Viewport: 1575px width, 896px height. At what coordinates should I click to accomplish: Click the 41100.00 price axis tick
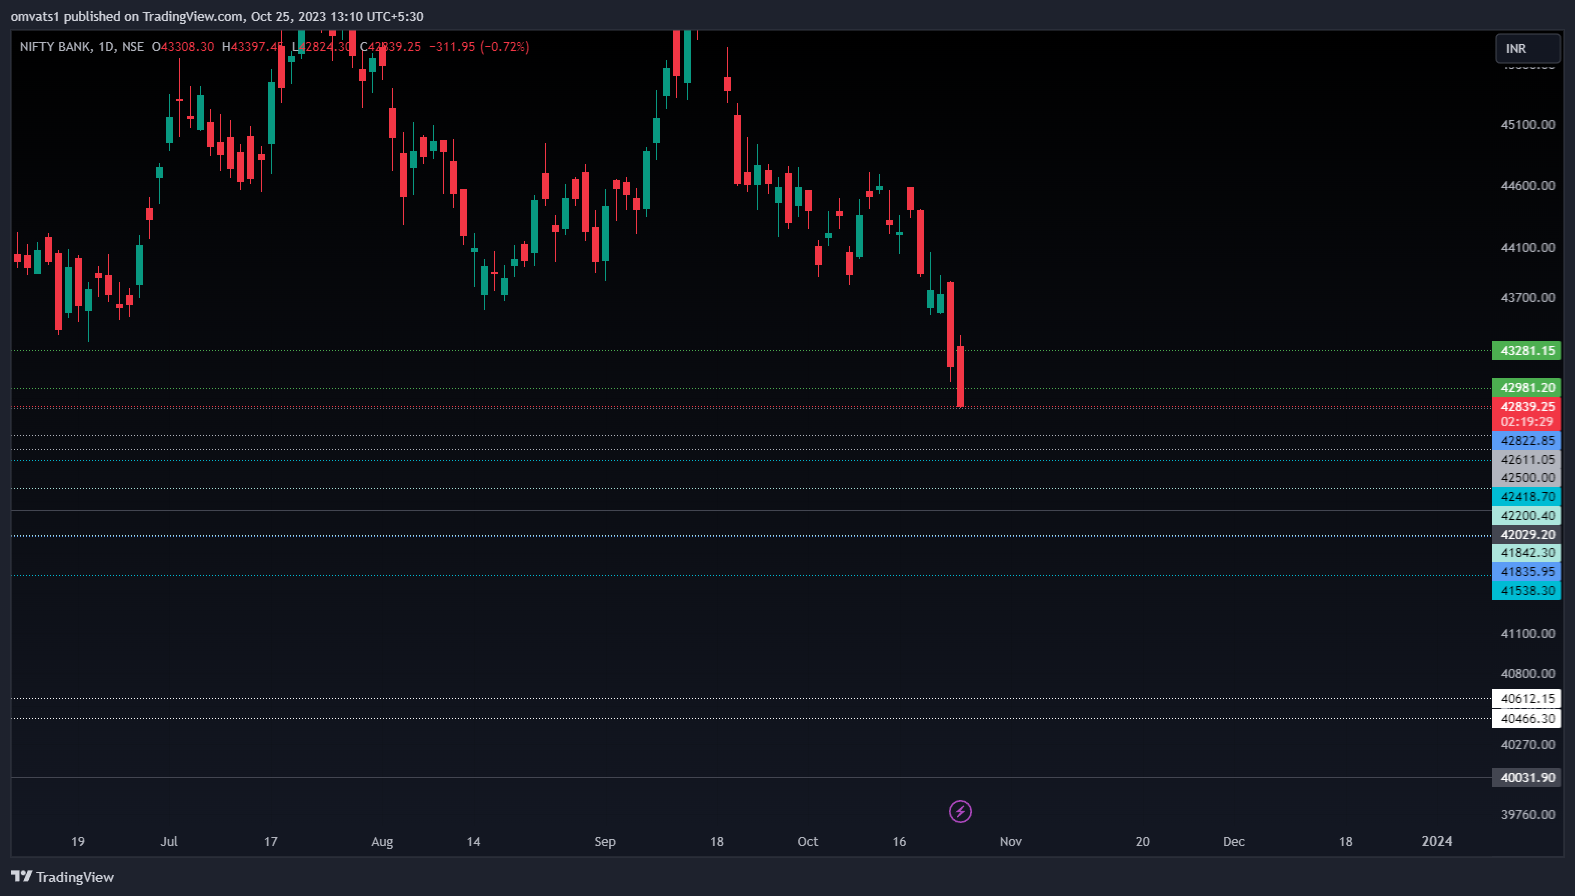click(x=1528, y=634)
